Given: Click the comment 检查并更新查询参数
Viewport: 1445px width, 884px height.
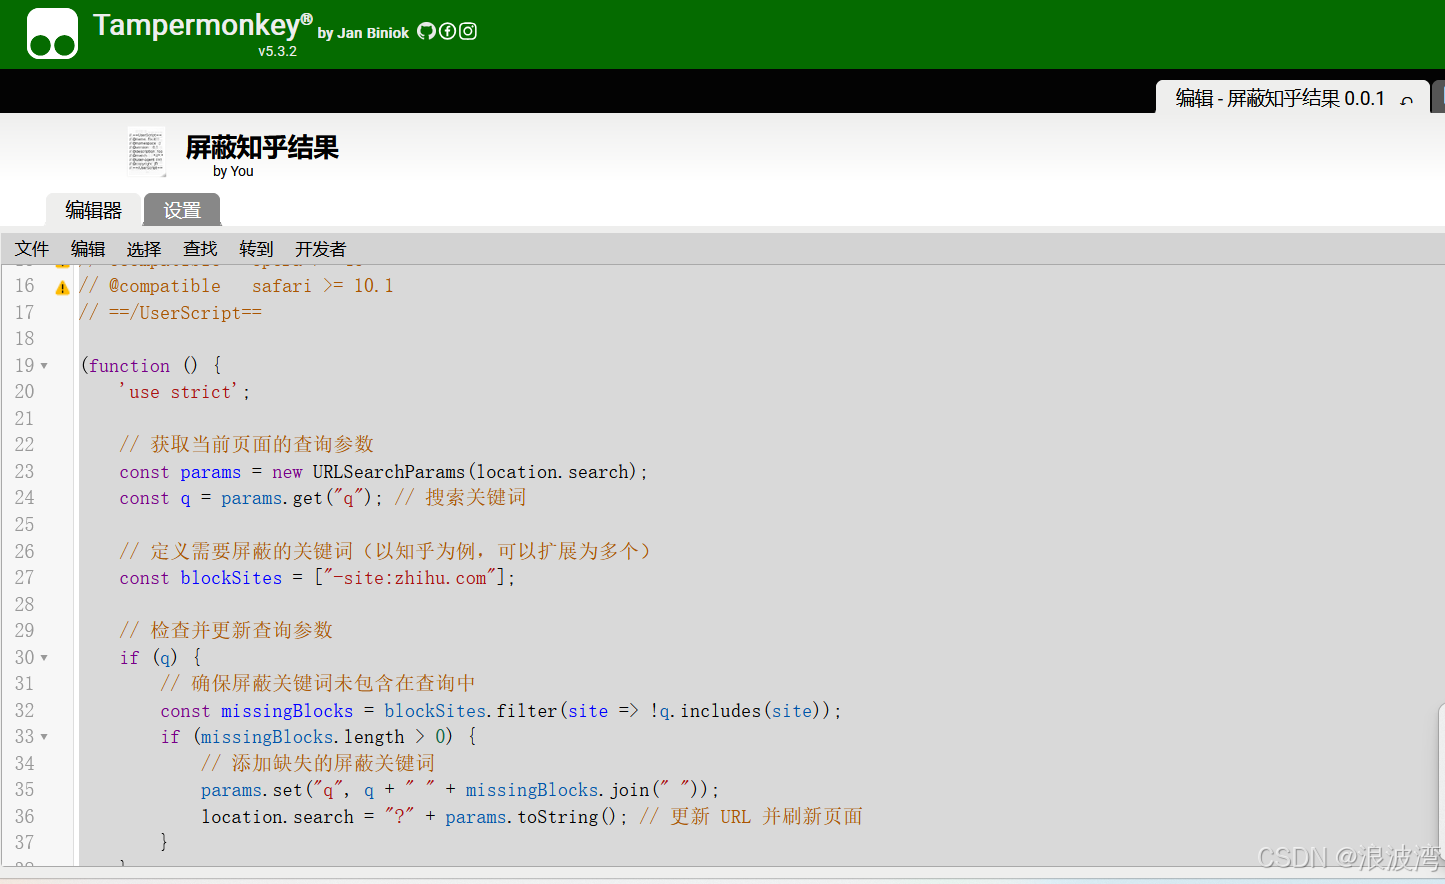Looking at the screenshot, I should pyautogui.click(x=226, y=630).
